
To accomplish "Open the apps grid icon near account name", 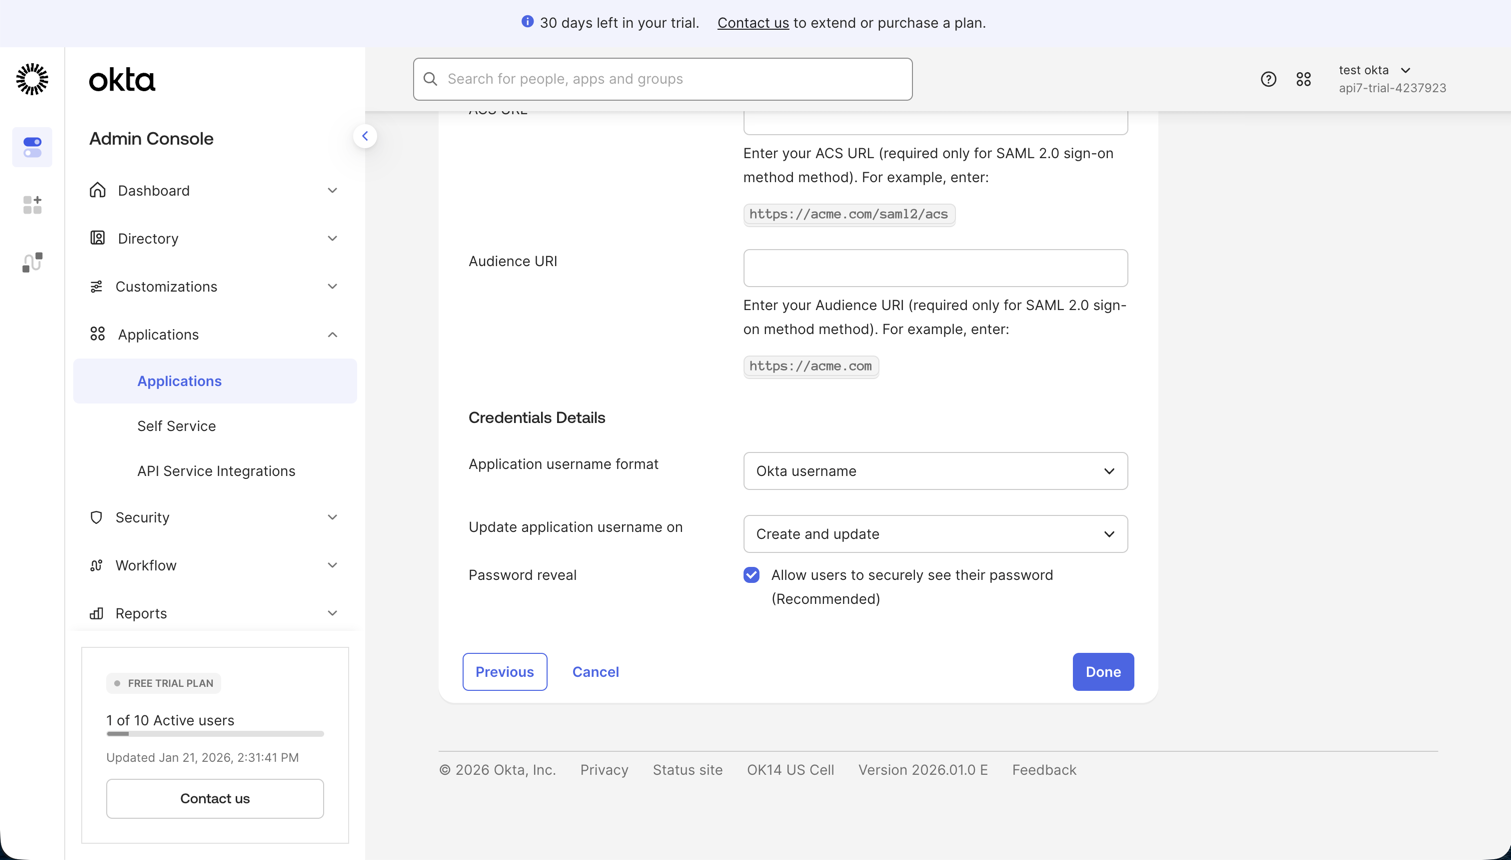I will point(1304,78).
